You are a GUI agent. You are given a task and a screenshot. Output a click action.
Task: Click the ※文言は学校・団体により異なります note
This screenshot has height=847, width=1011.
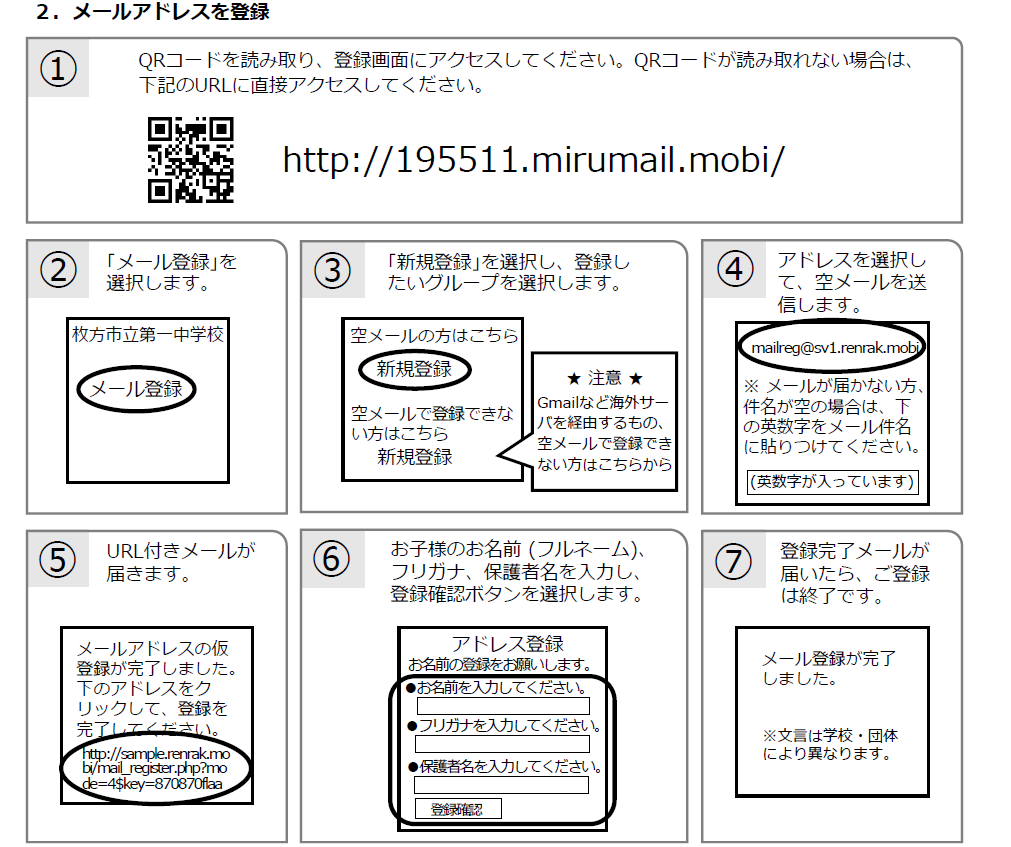tap(830, 745)
